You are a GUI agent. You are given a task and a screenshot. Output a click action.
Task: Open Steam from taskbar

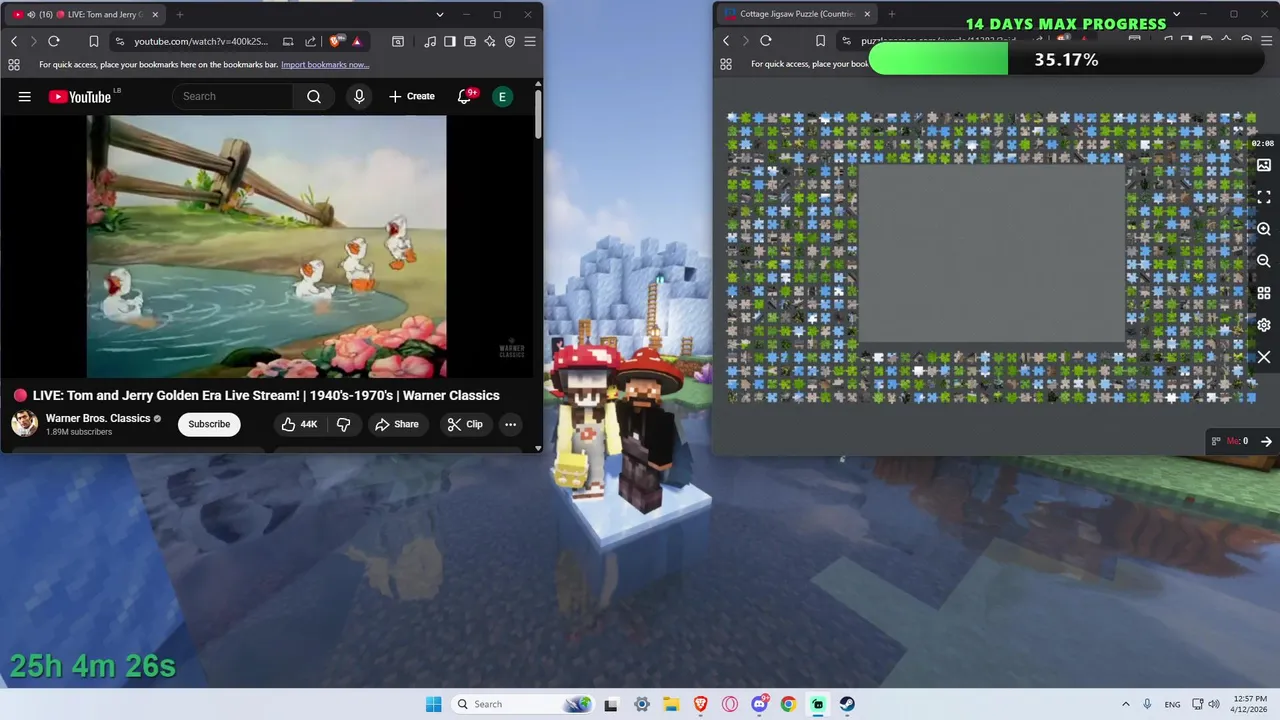847,704
